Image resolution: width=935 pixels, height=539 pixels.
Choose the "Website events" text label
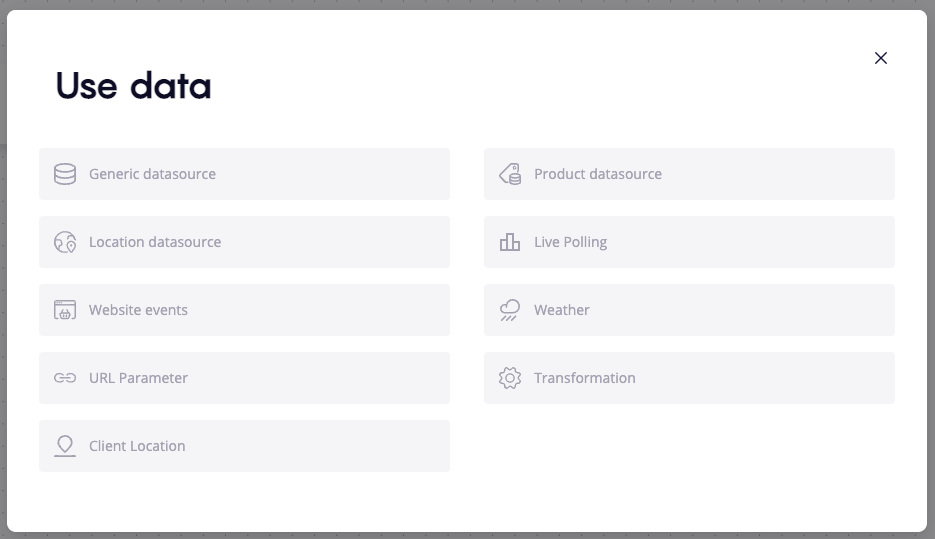138,310
